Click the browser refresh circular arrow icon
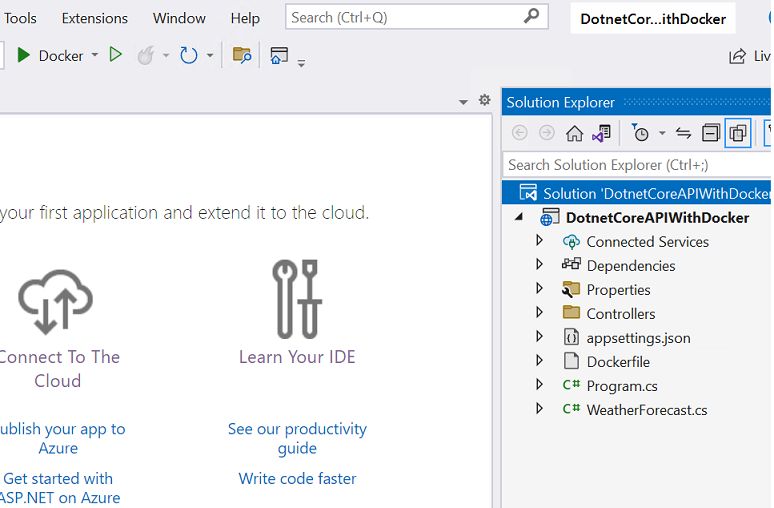Screen dimensions: 774x508 pos(189,55)
